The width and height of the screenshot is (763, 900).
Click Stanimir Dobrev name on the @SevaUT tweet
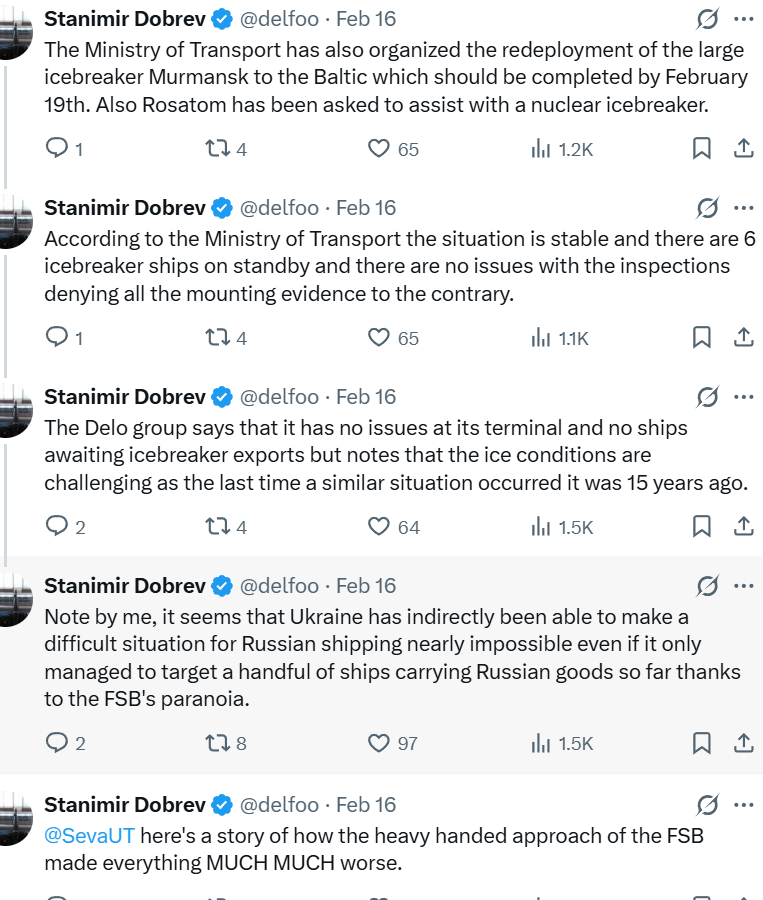click(x=125, y=805)
